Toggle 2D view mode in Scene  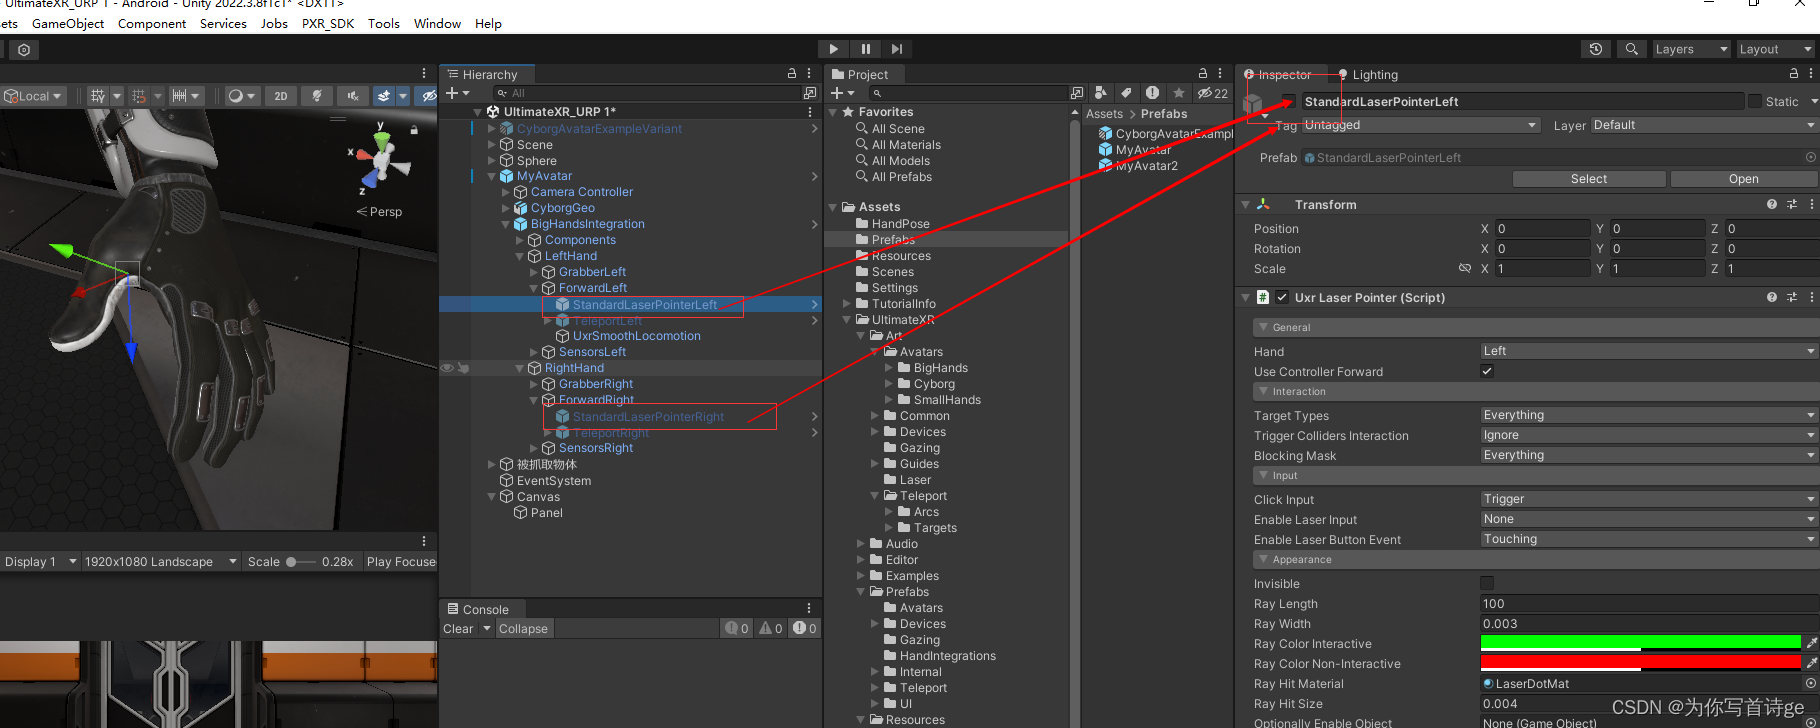[281, 96]
